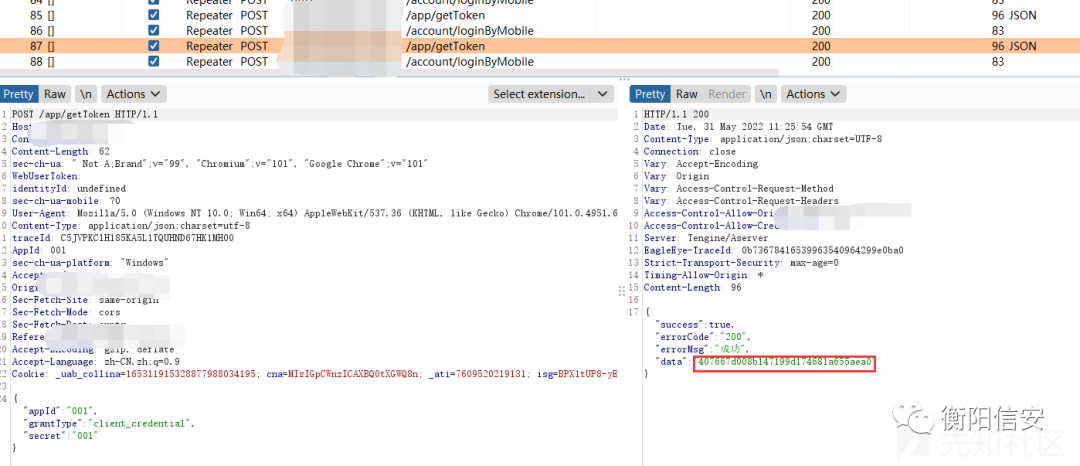Select the Pretty tab in the request panel
This screenshot has height=466, width=1080.
(18, 94)
